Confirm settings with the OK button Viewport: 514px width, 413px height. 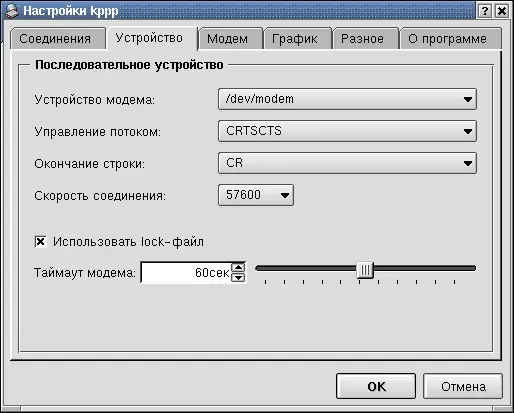pyautogui.click(x=376, y=386)
